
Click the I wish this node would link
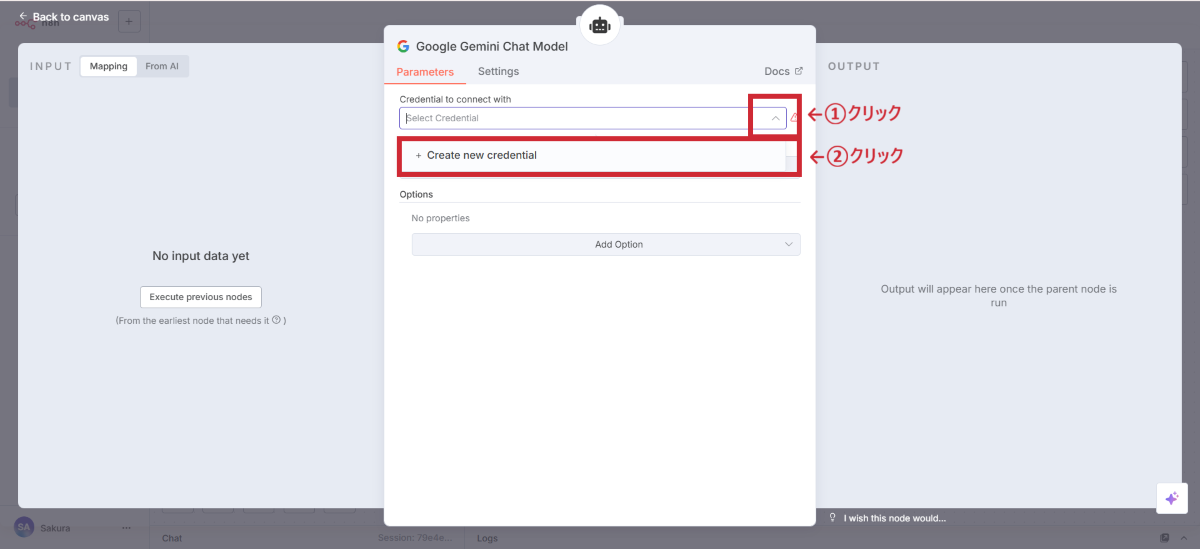click(894, 518)
